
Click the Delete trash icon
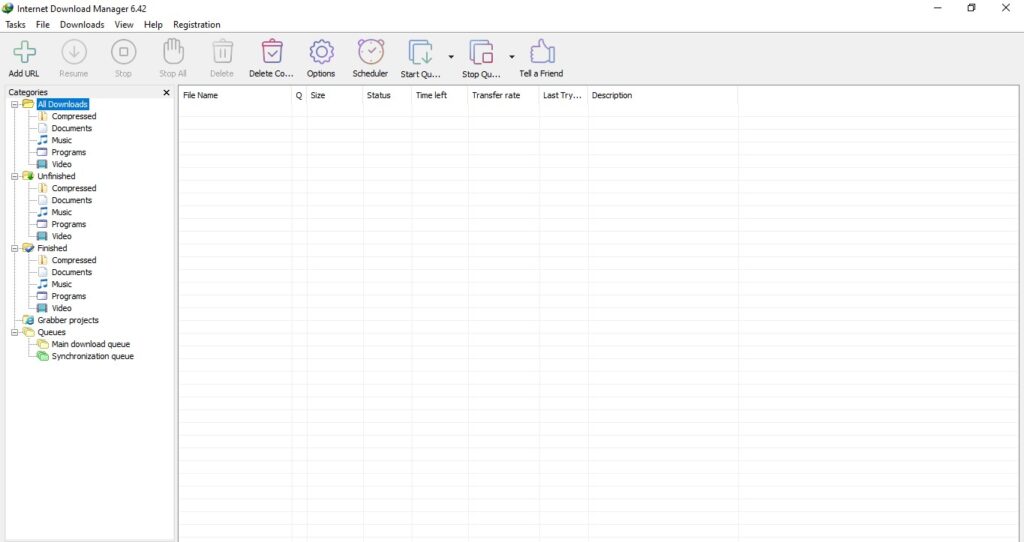[x=222, y=52]
